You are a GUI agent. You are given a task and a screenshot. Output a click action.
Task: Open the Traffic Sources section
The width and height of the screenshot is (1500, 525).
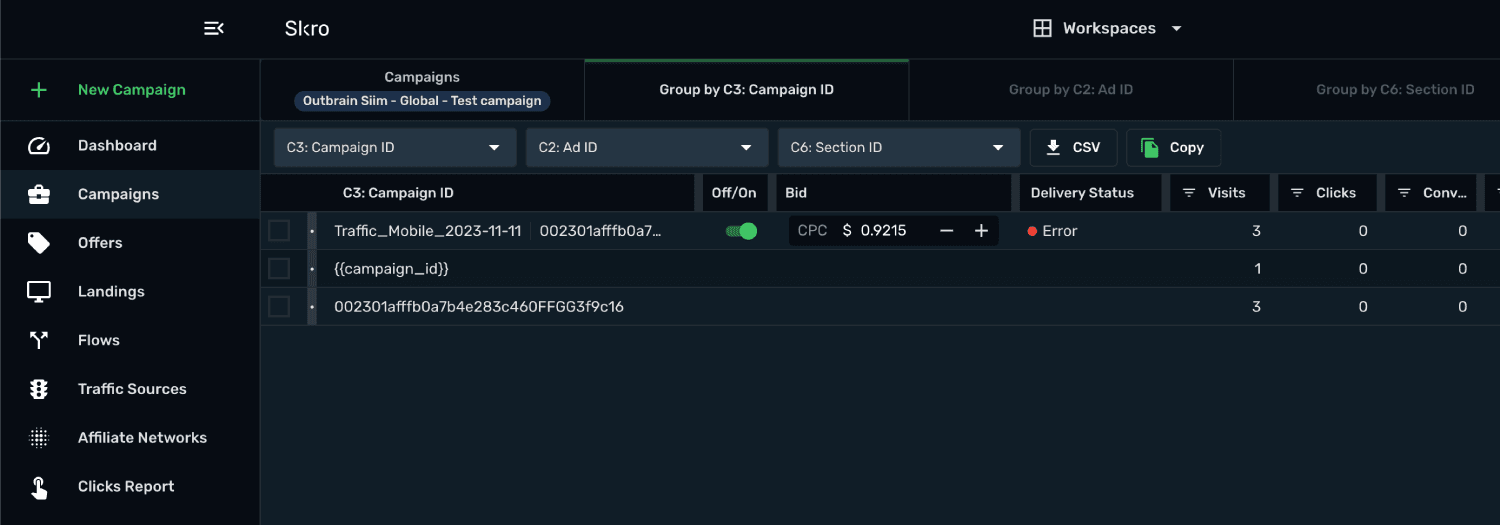point(132,389)
